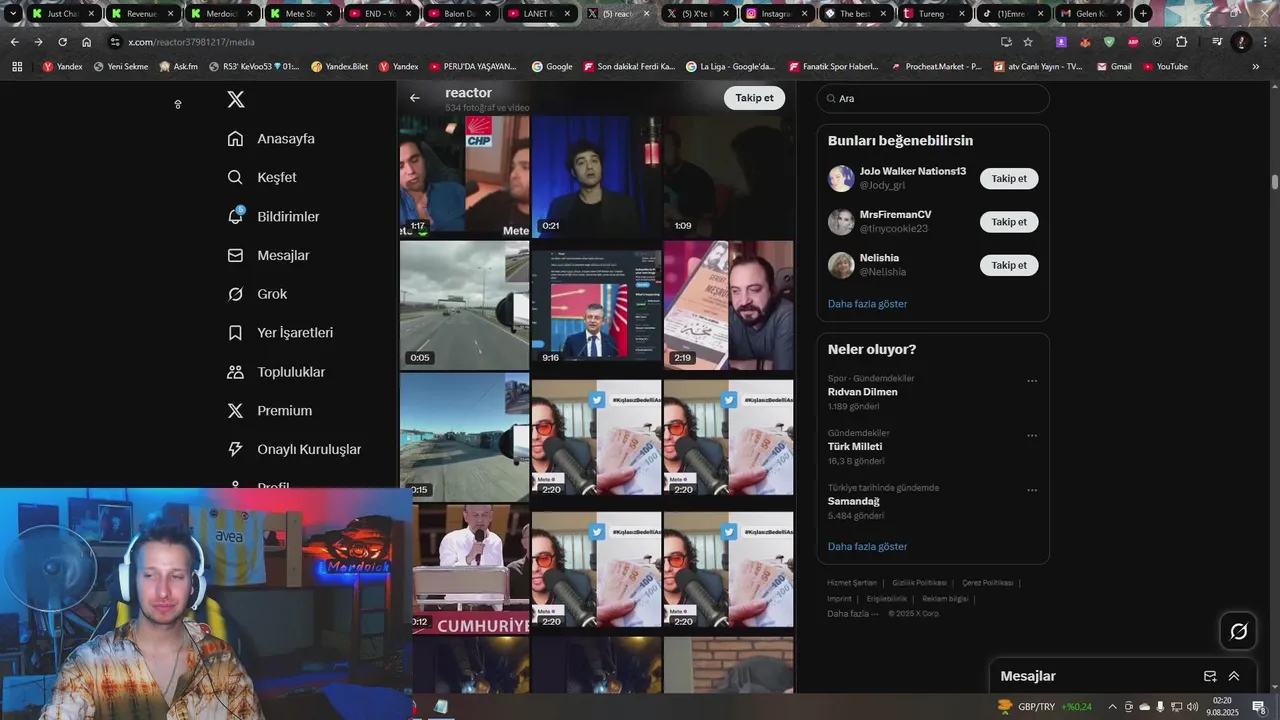Switch to the Revenue browser tab
Screen dimensions: 1280x720
pos(142,14)
